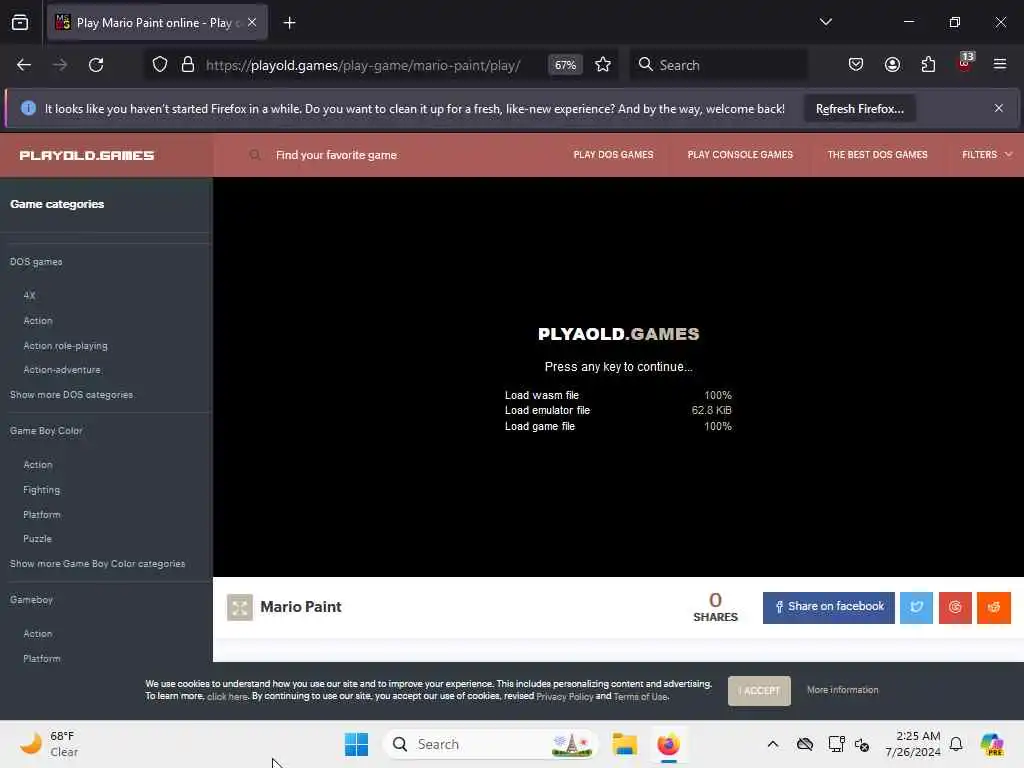This screenshot has width=1024, height=768.
Task: Click the forward navigation arrow
Action: coord(59,65)
